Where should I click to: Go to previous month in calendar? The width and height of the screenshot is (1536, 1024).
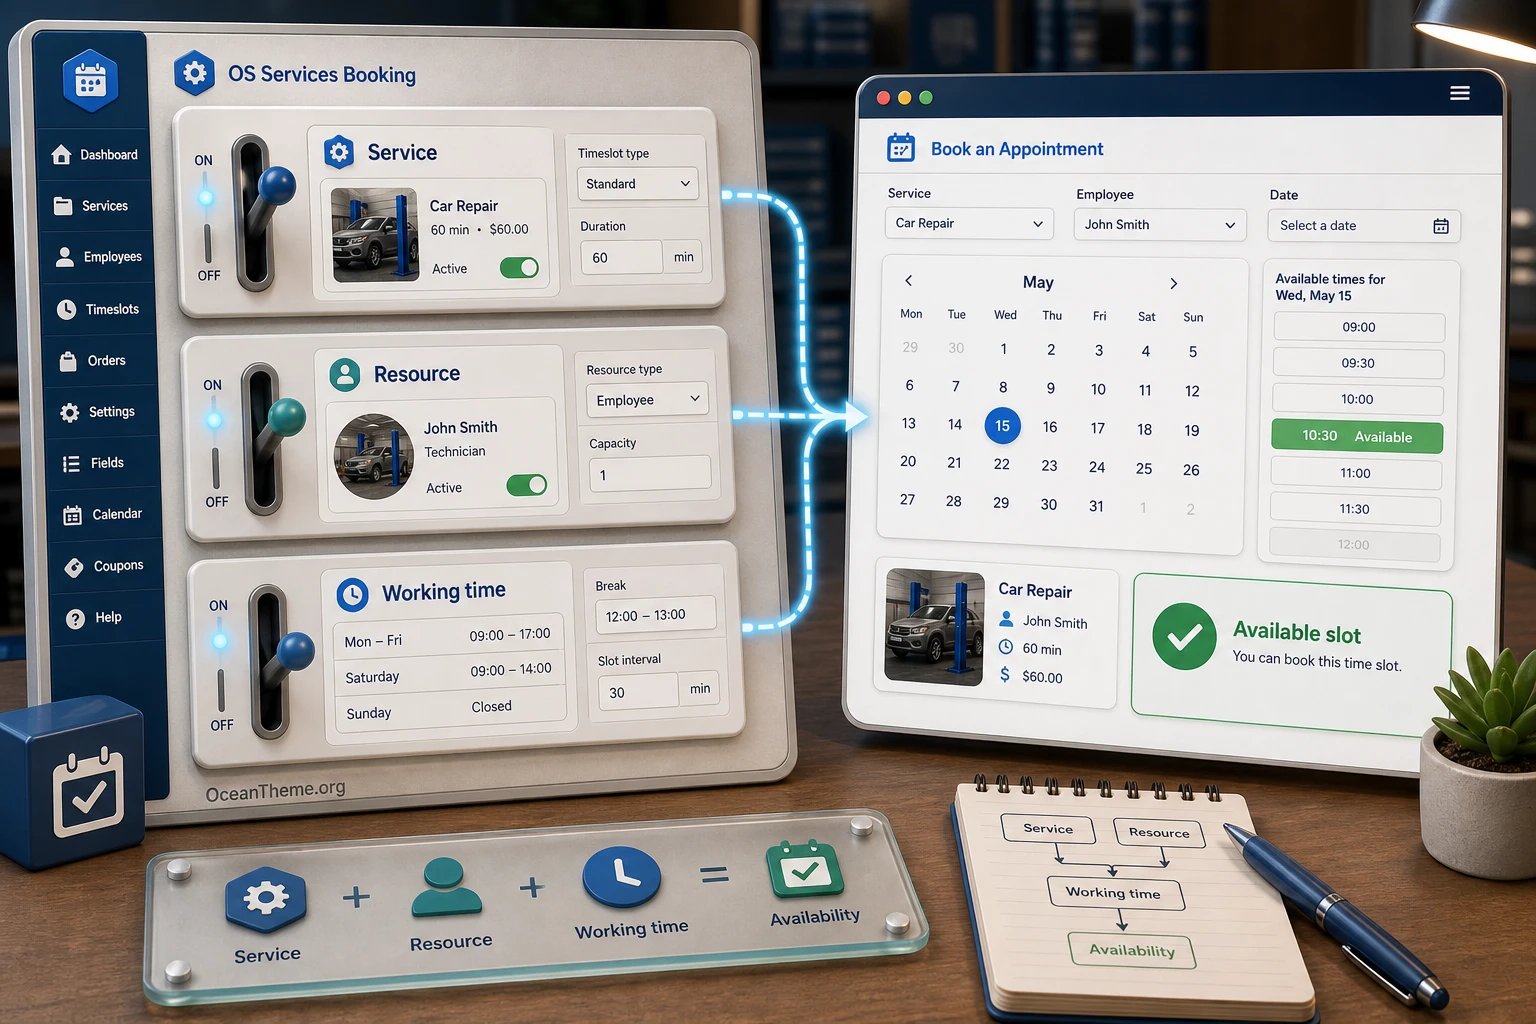[x=908, y=280]
